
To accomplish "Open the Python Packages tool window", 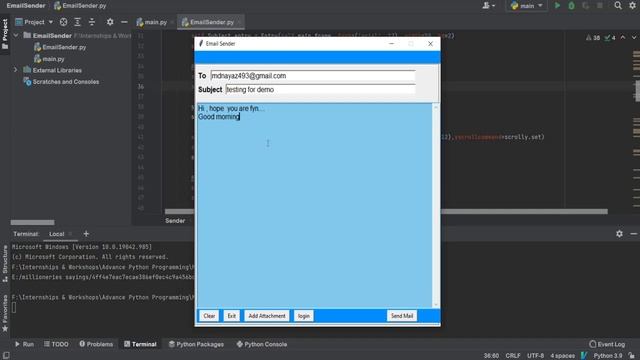I will point(196,344).
